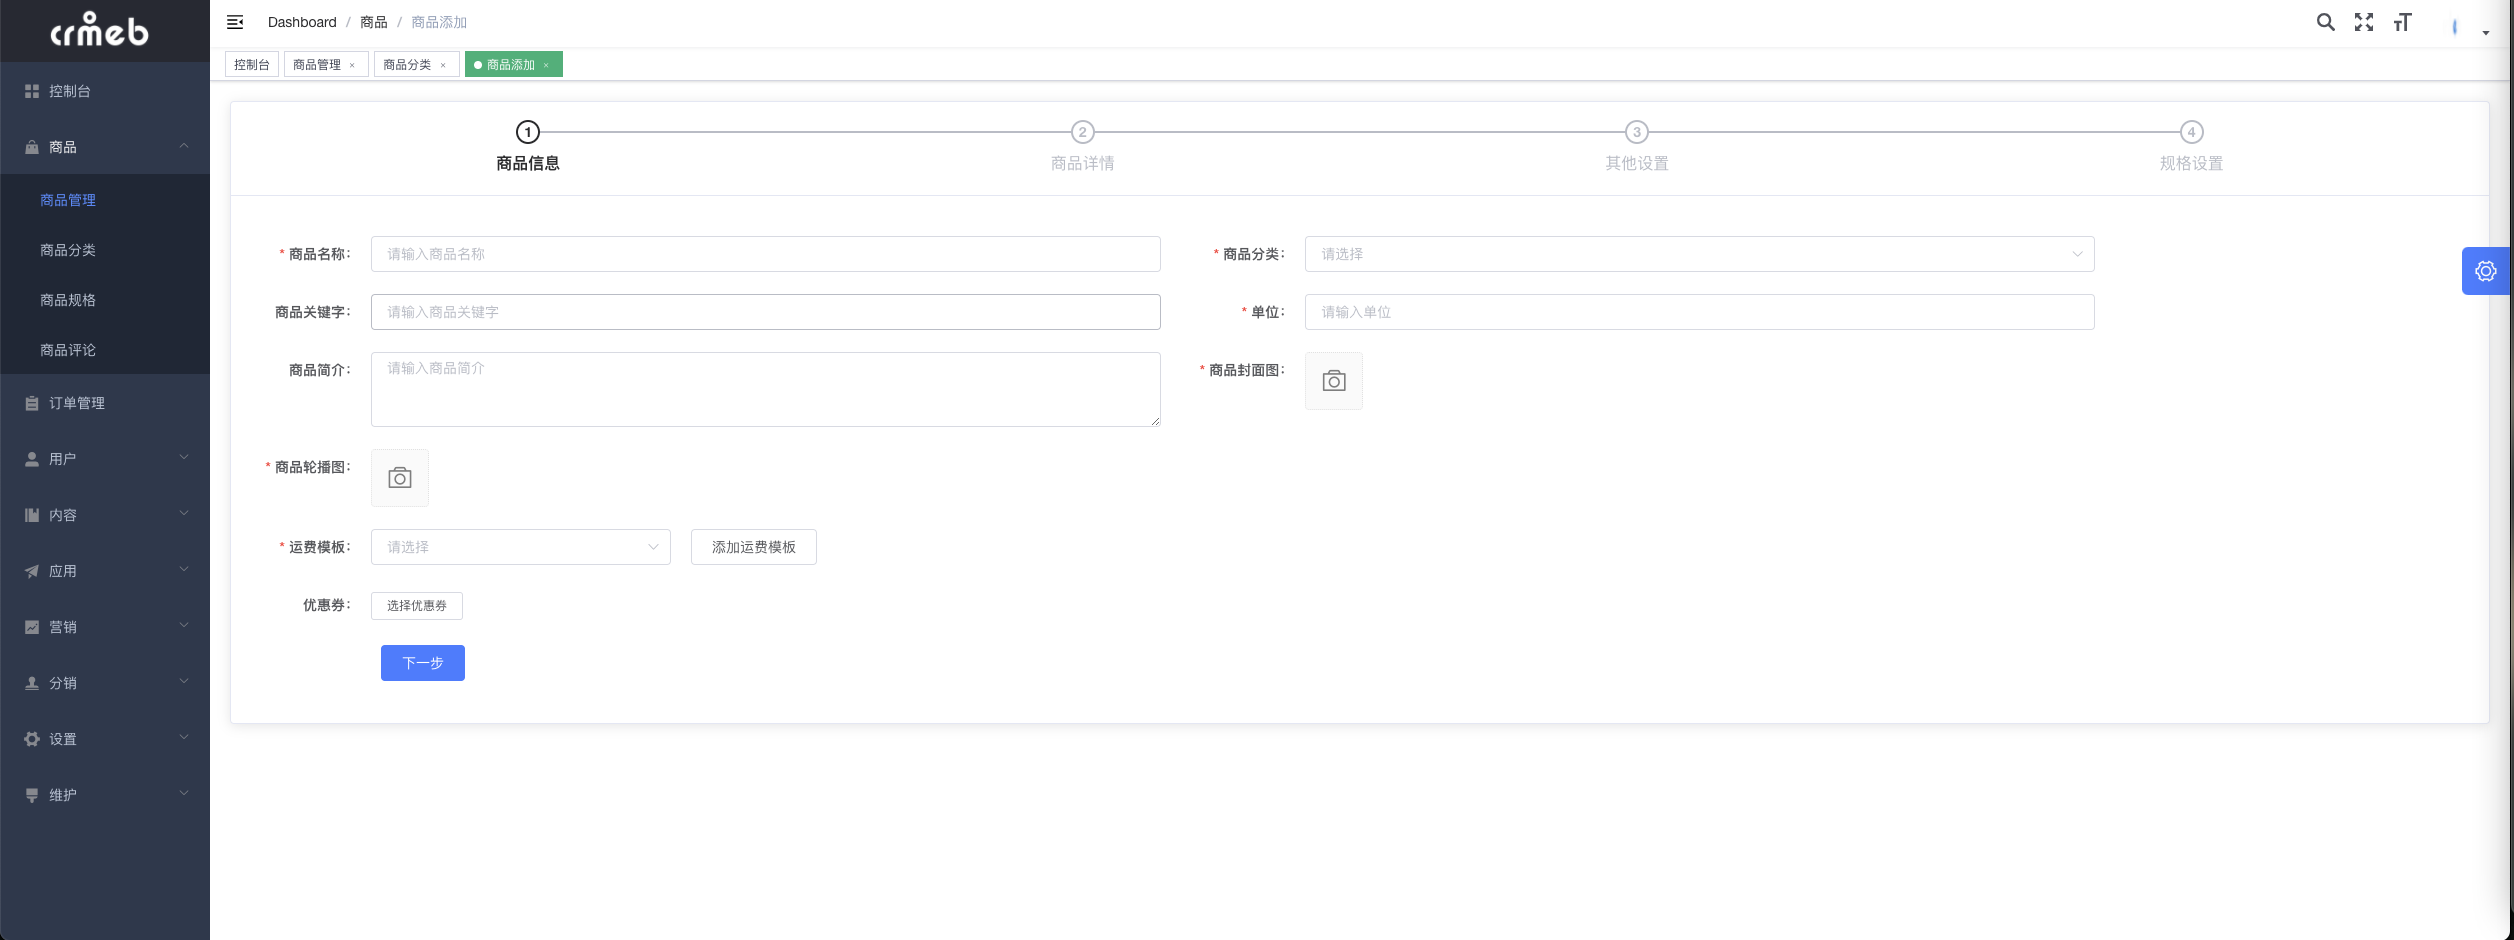
Task: Click the crmeb logo
Action: tap(99, 30)
